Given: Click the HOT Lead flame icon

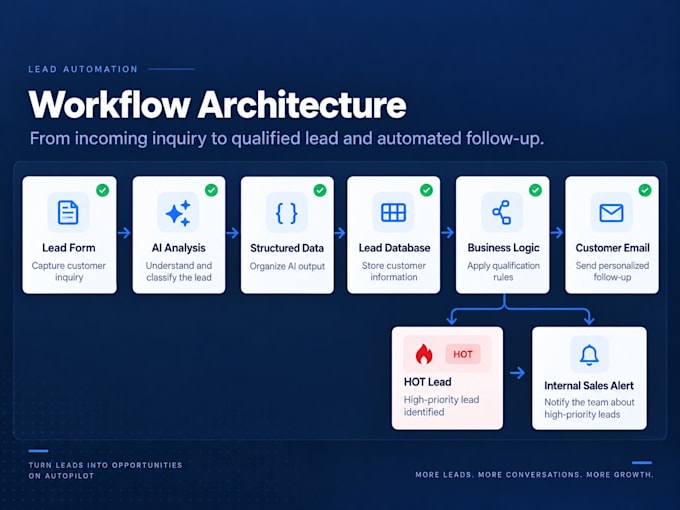Looking at the screenshot, I should [424, 354].
